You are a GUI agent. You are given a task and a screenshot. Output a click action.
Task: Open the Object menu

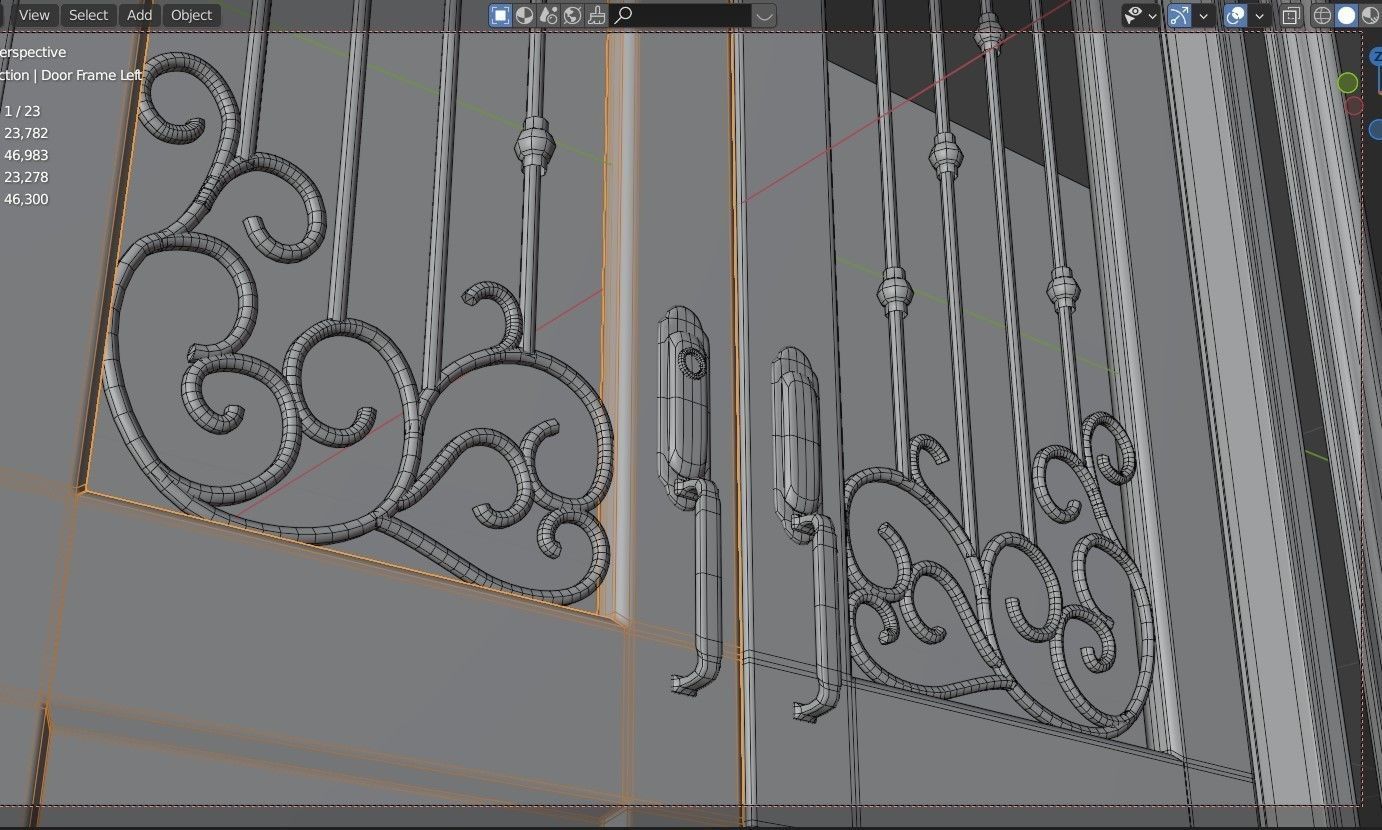tap(191, 15)
